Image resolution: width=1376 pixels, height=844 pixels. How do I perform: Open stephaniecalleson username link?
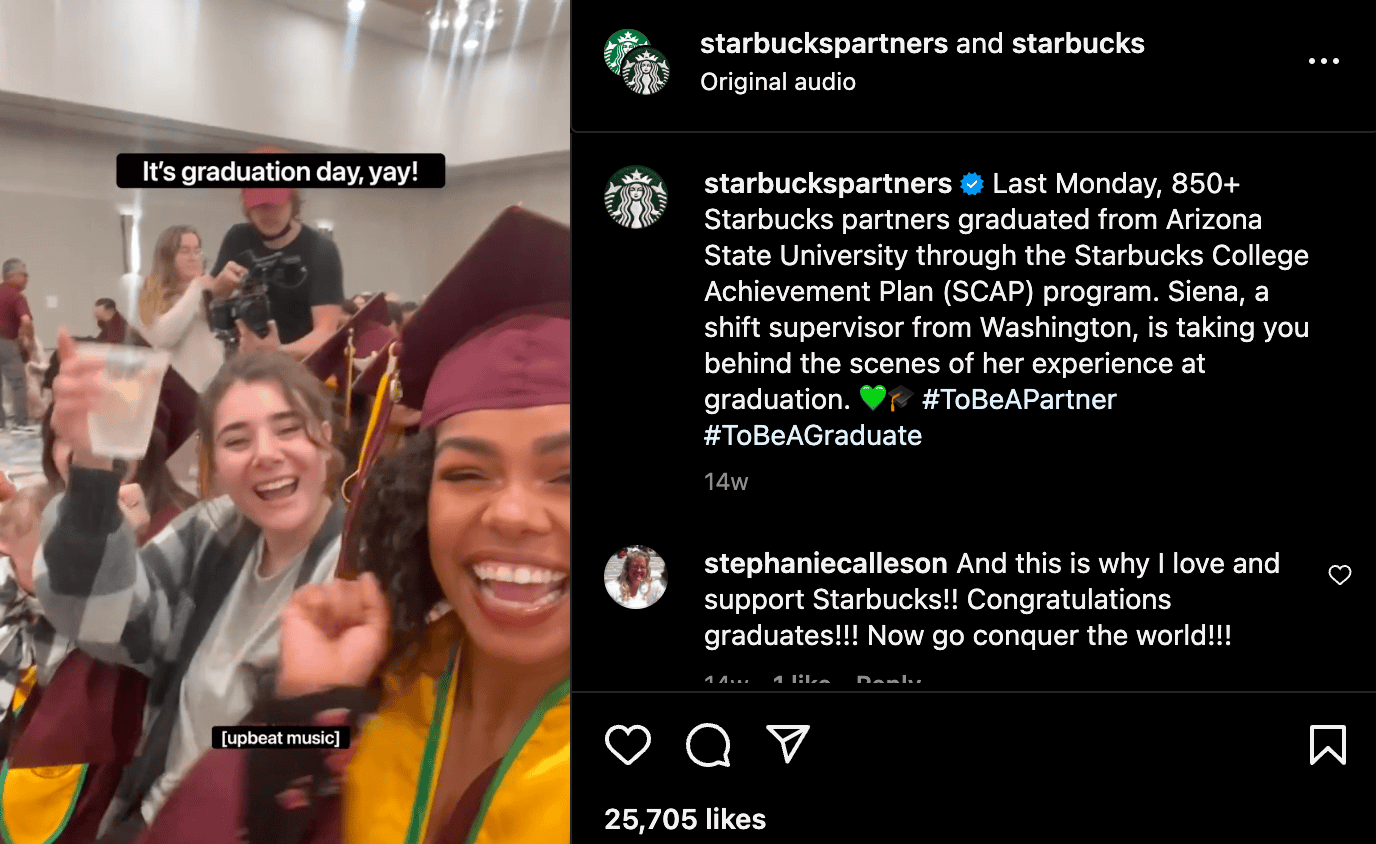(x=826, y=564)
